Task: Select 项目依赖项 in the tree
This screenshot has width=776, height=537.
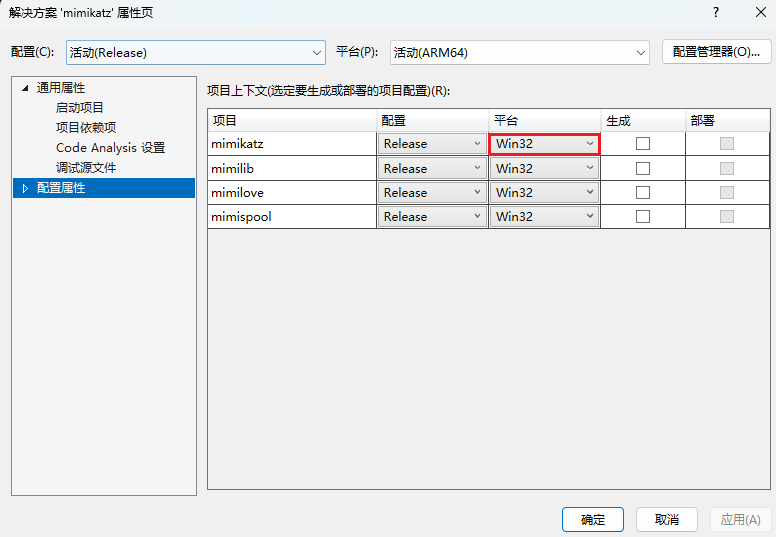Action: coord(86,127)
